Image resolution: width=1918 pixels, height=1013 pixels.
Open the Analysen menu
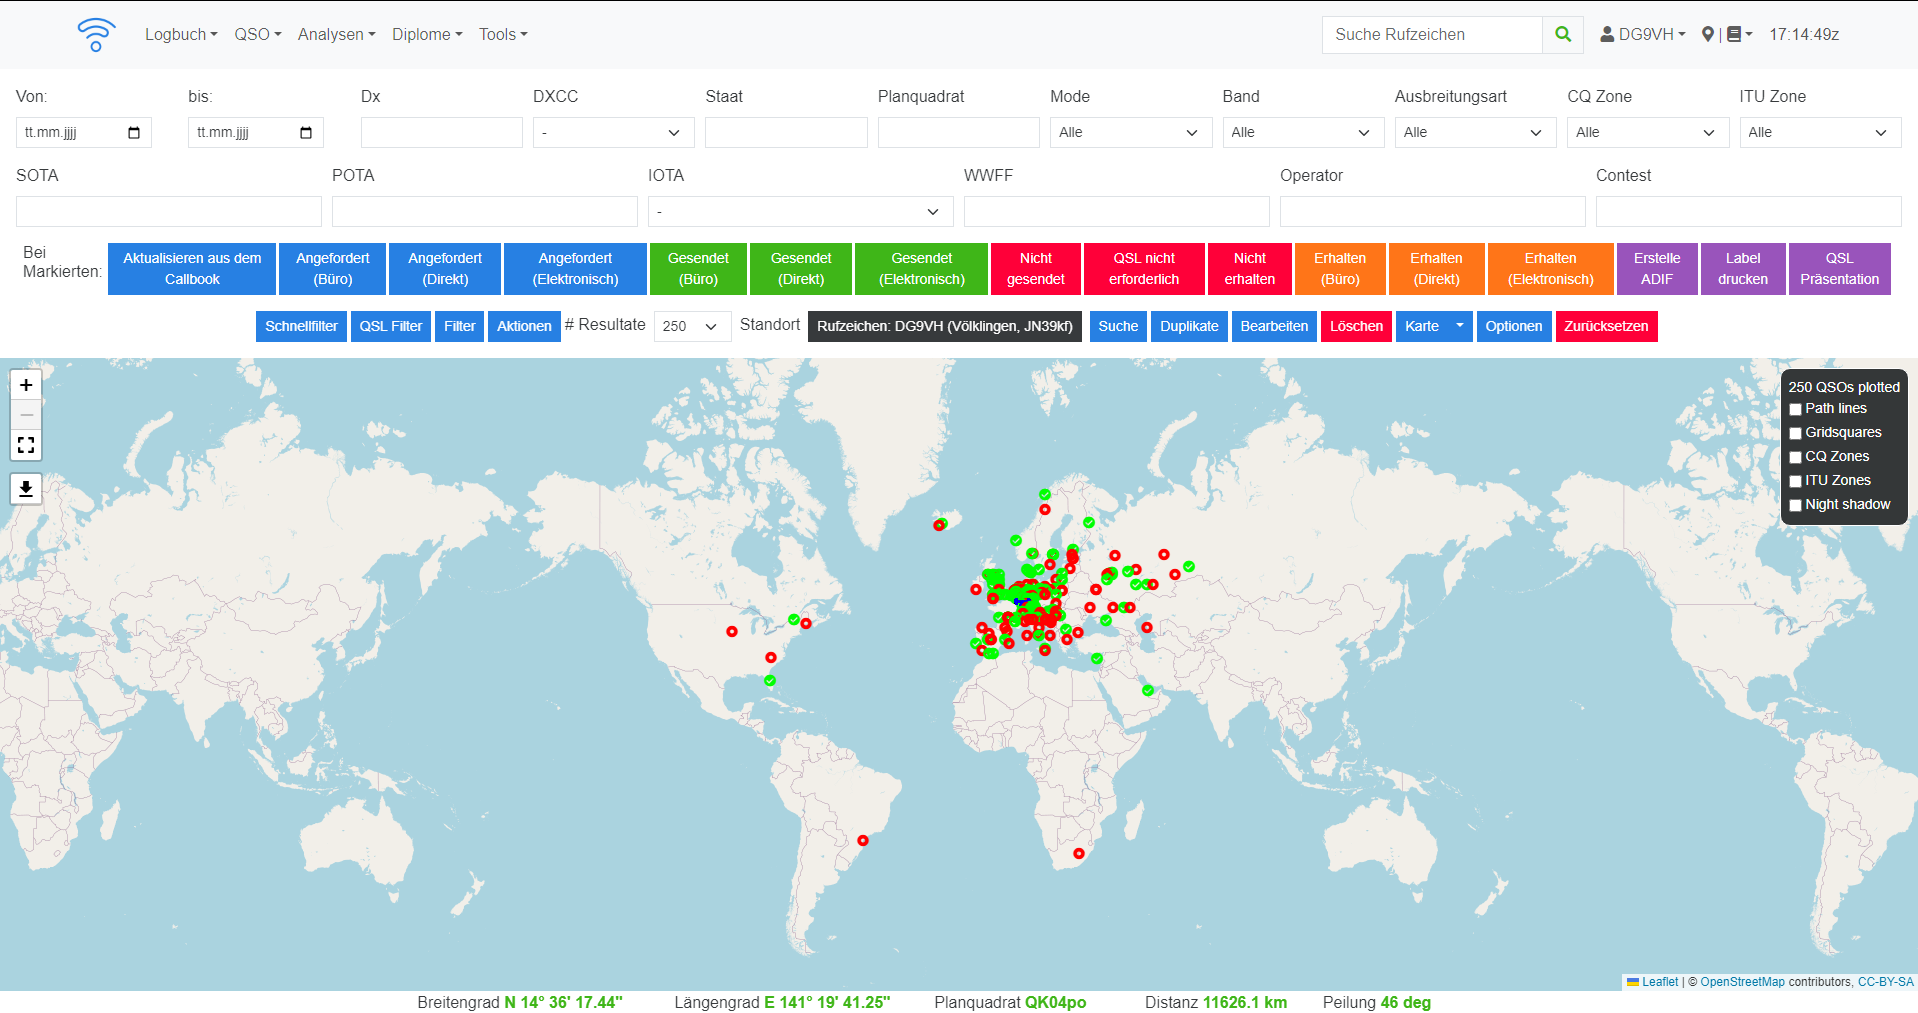pos(336,34)
